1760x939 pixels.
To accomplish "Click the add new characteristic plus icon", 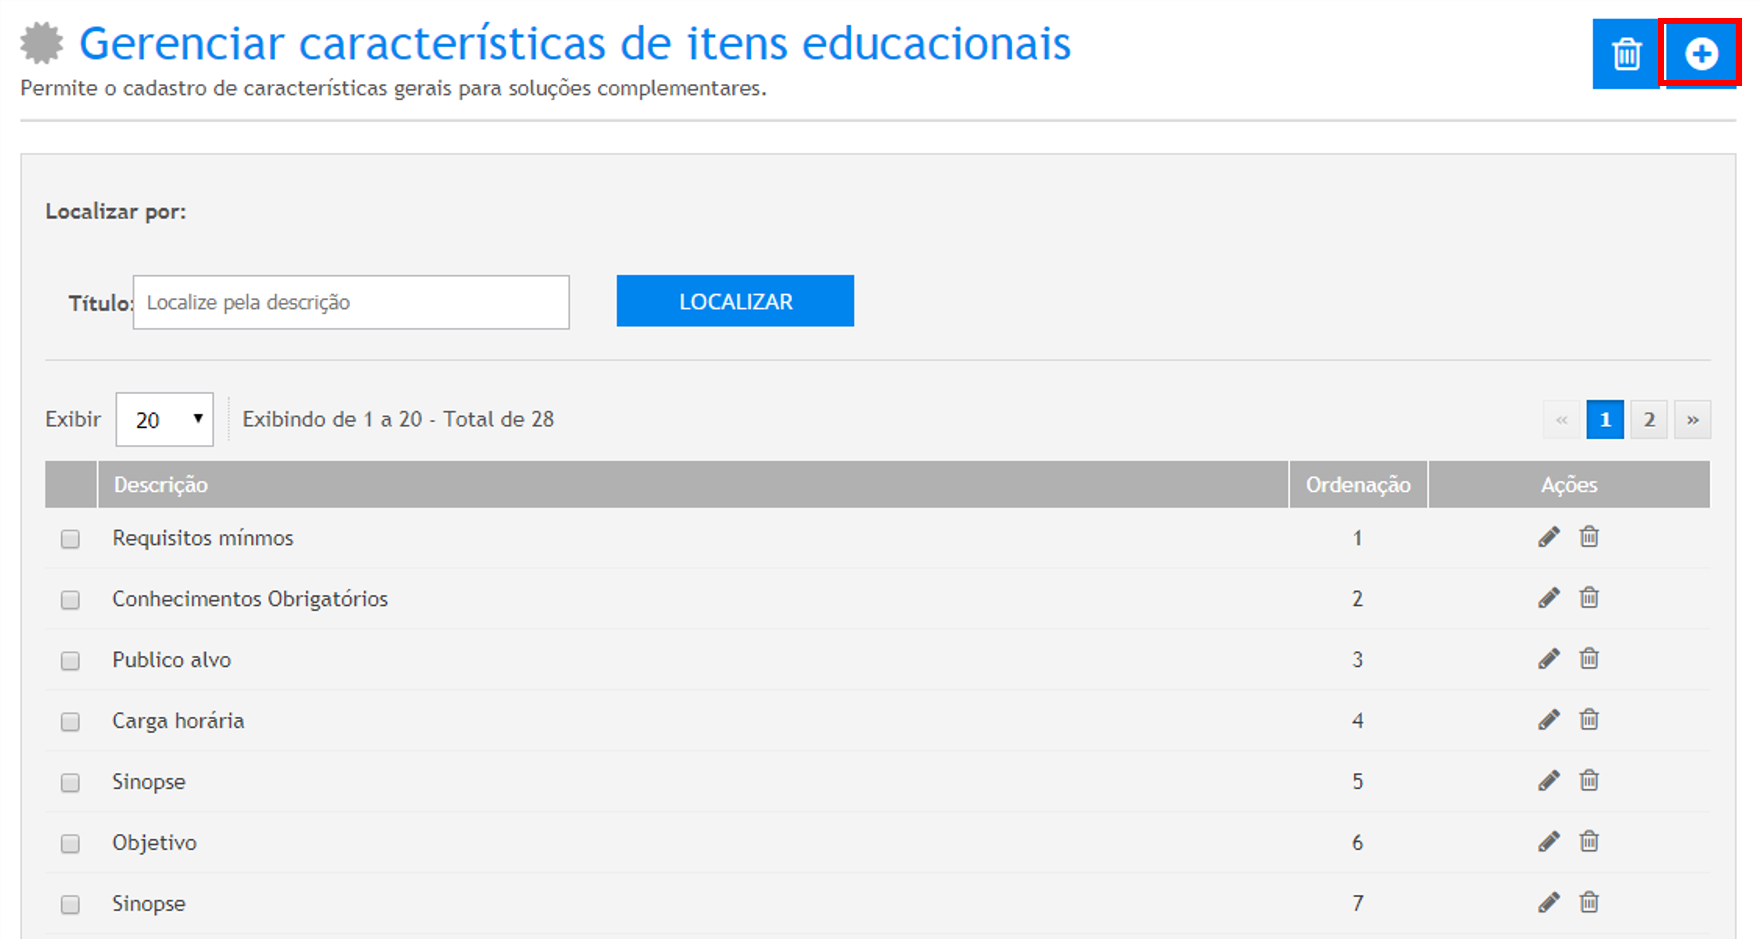I will coord(1700,54).
